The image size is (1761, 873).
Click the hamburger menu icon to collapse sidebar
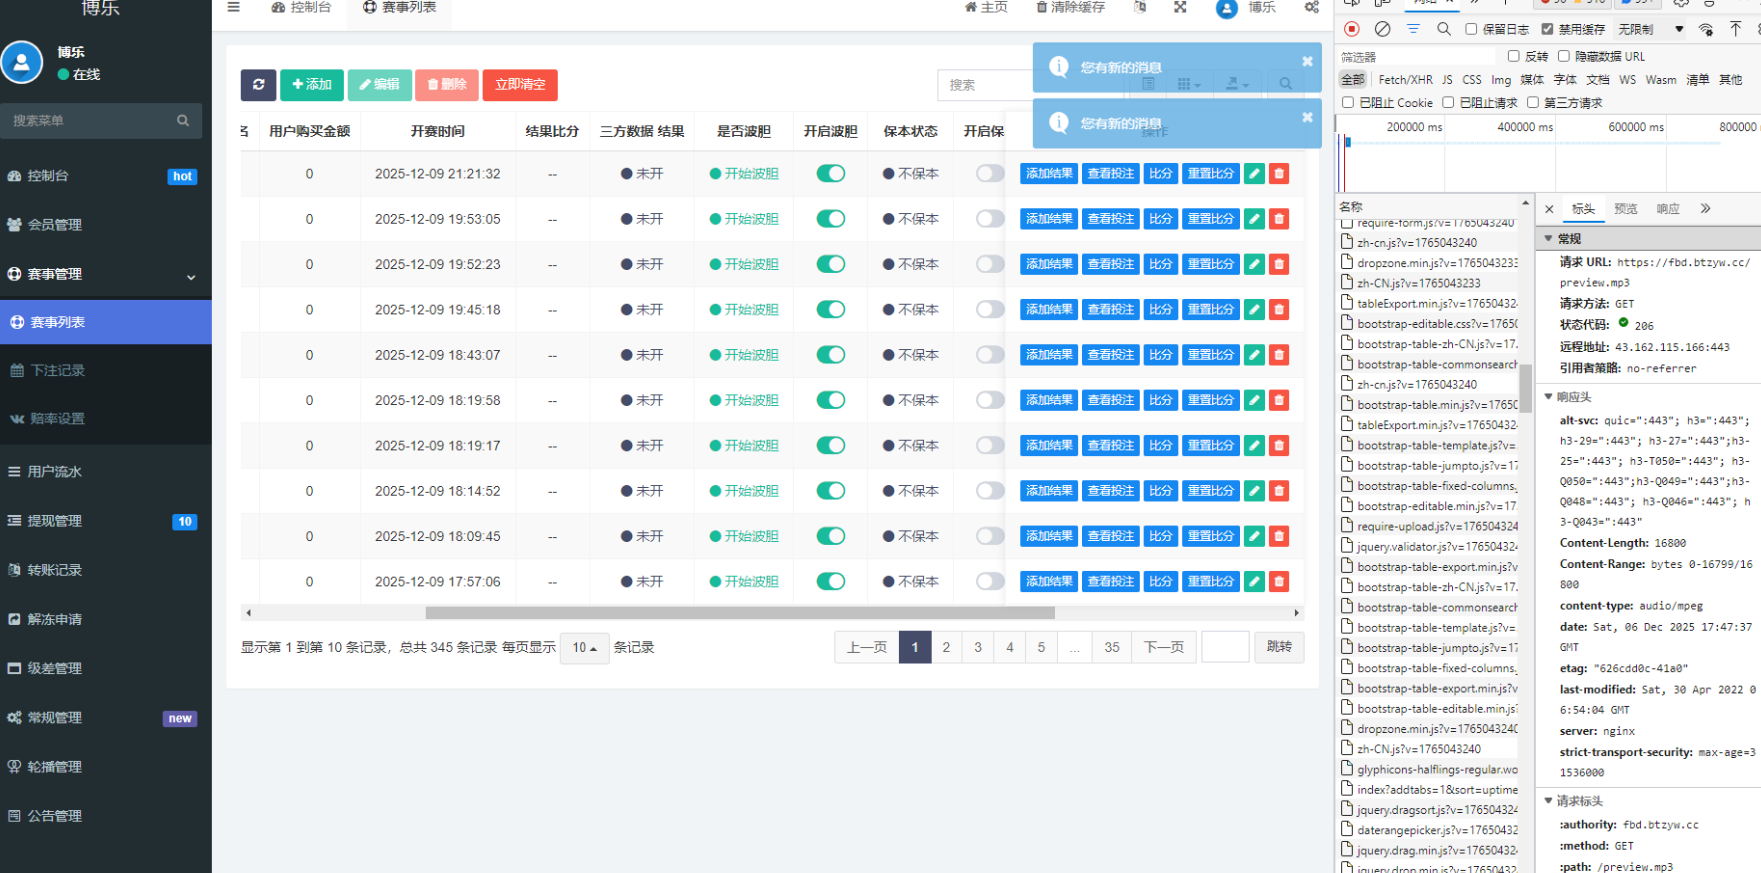pyautogui.click(x=233, y=7)
